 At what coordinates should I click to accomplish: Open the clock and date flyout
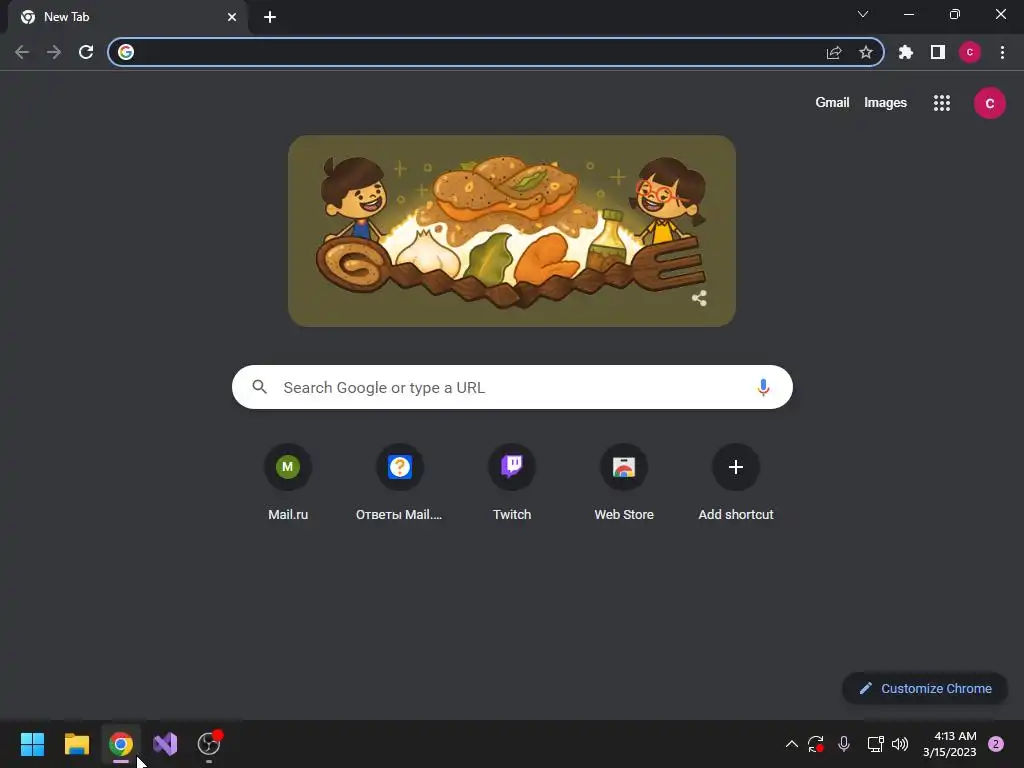(950, 744)
